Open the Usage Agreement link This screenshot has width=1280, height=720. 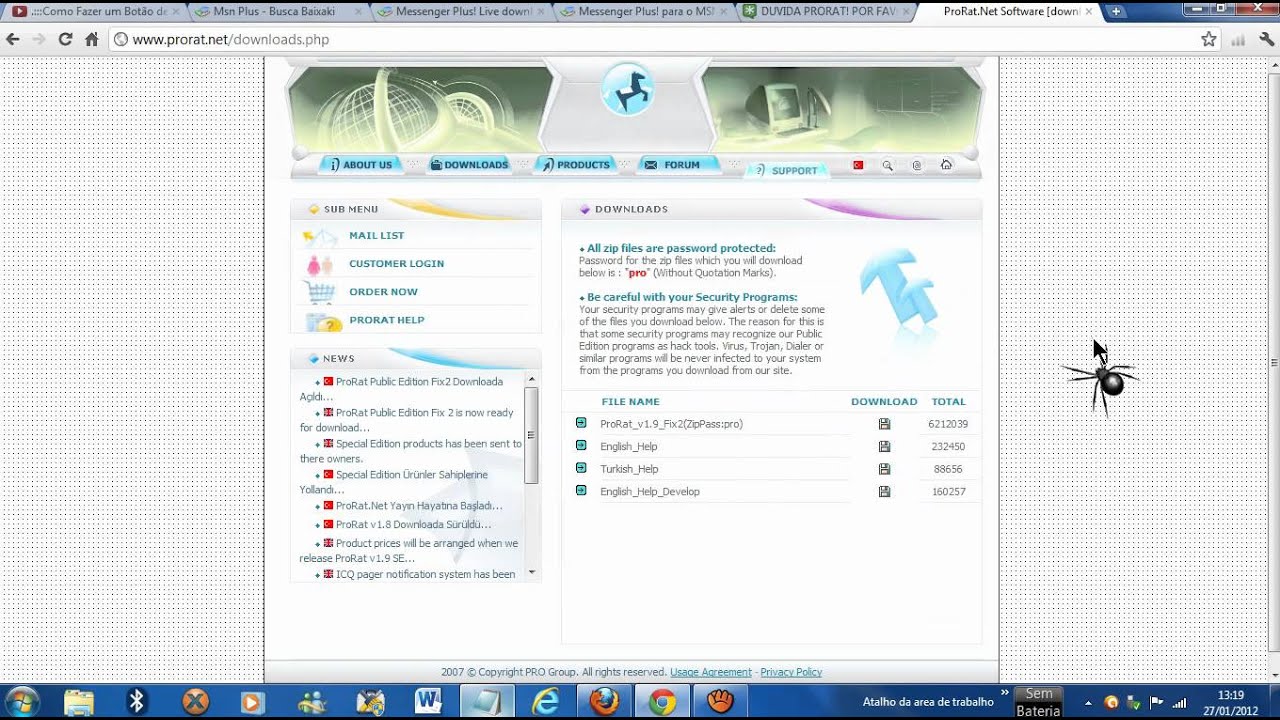coord(711,672)
